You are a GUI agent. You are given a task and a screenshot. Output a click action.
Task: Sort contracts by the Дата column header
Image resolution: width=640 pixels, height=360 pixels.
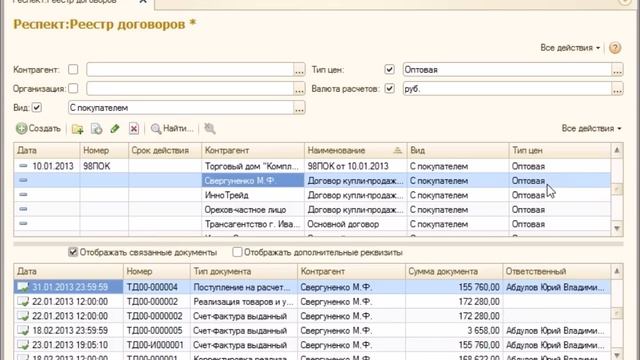(x=47, y=150)
